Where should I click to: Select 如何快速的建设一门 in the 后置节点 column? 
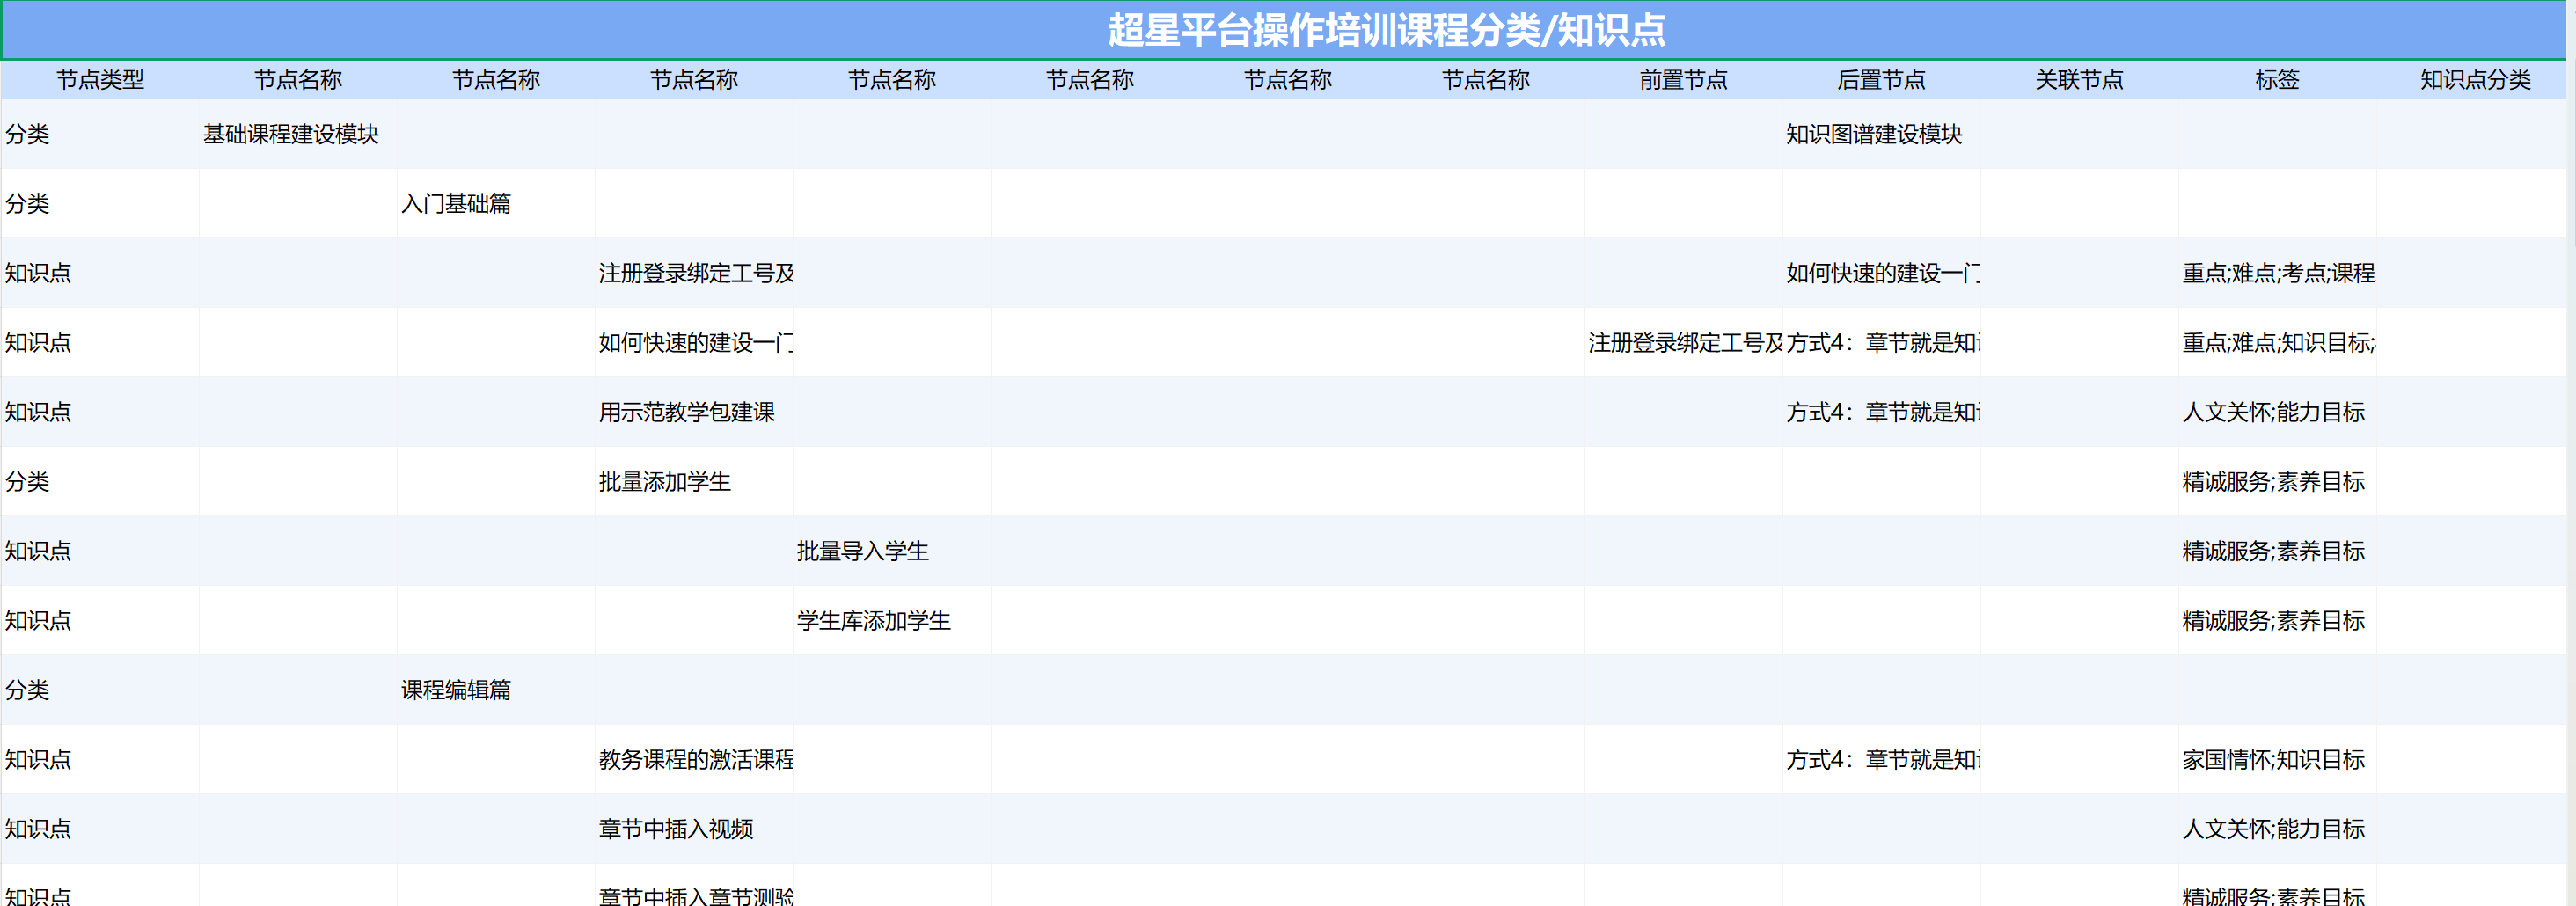[x=1883, y=273]
